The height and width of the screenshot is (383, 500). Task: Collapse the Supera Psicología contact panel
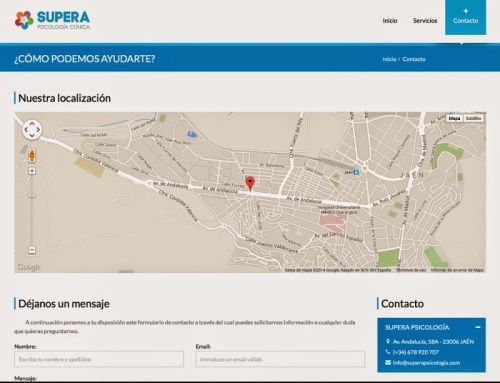(478, 327)
